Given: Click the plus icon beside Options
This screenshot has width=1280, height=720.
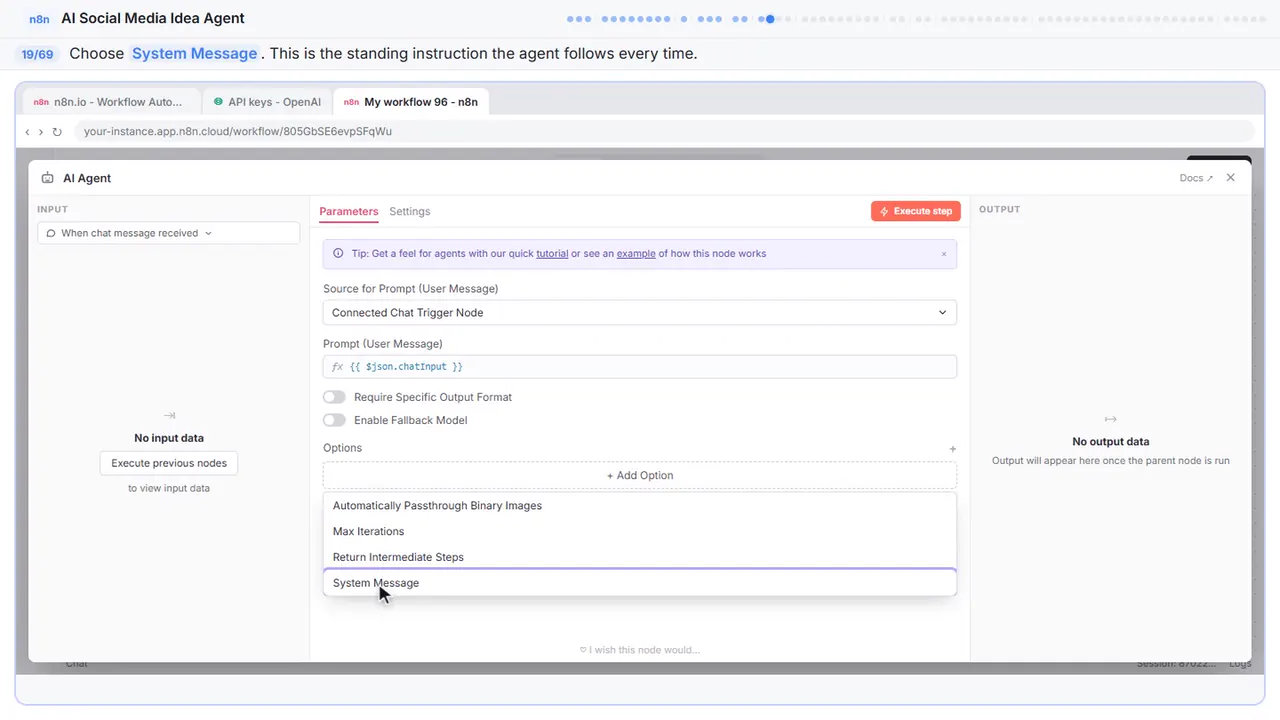Looking at the screenshot, I should (952, 449).
